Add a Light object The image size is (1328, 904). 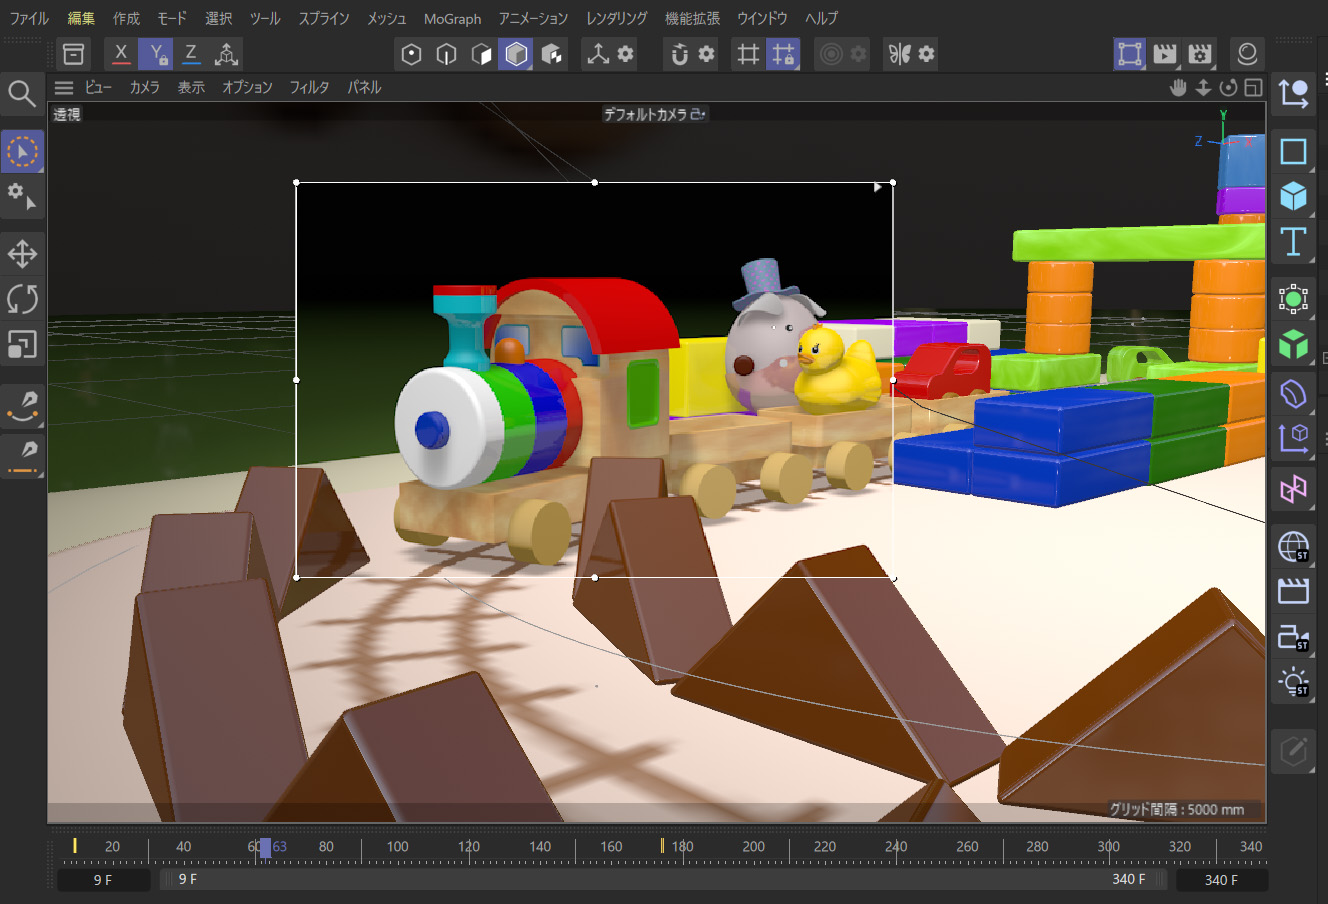click(1293, 683)
